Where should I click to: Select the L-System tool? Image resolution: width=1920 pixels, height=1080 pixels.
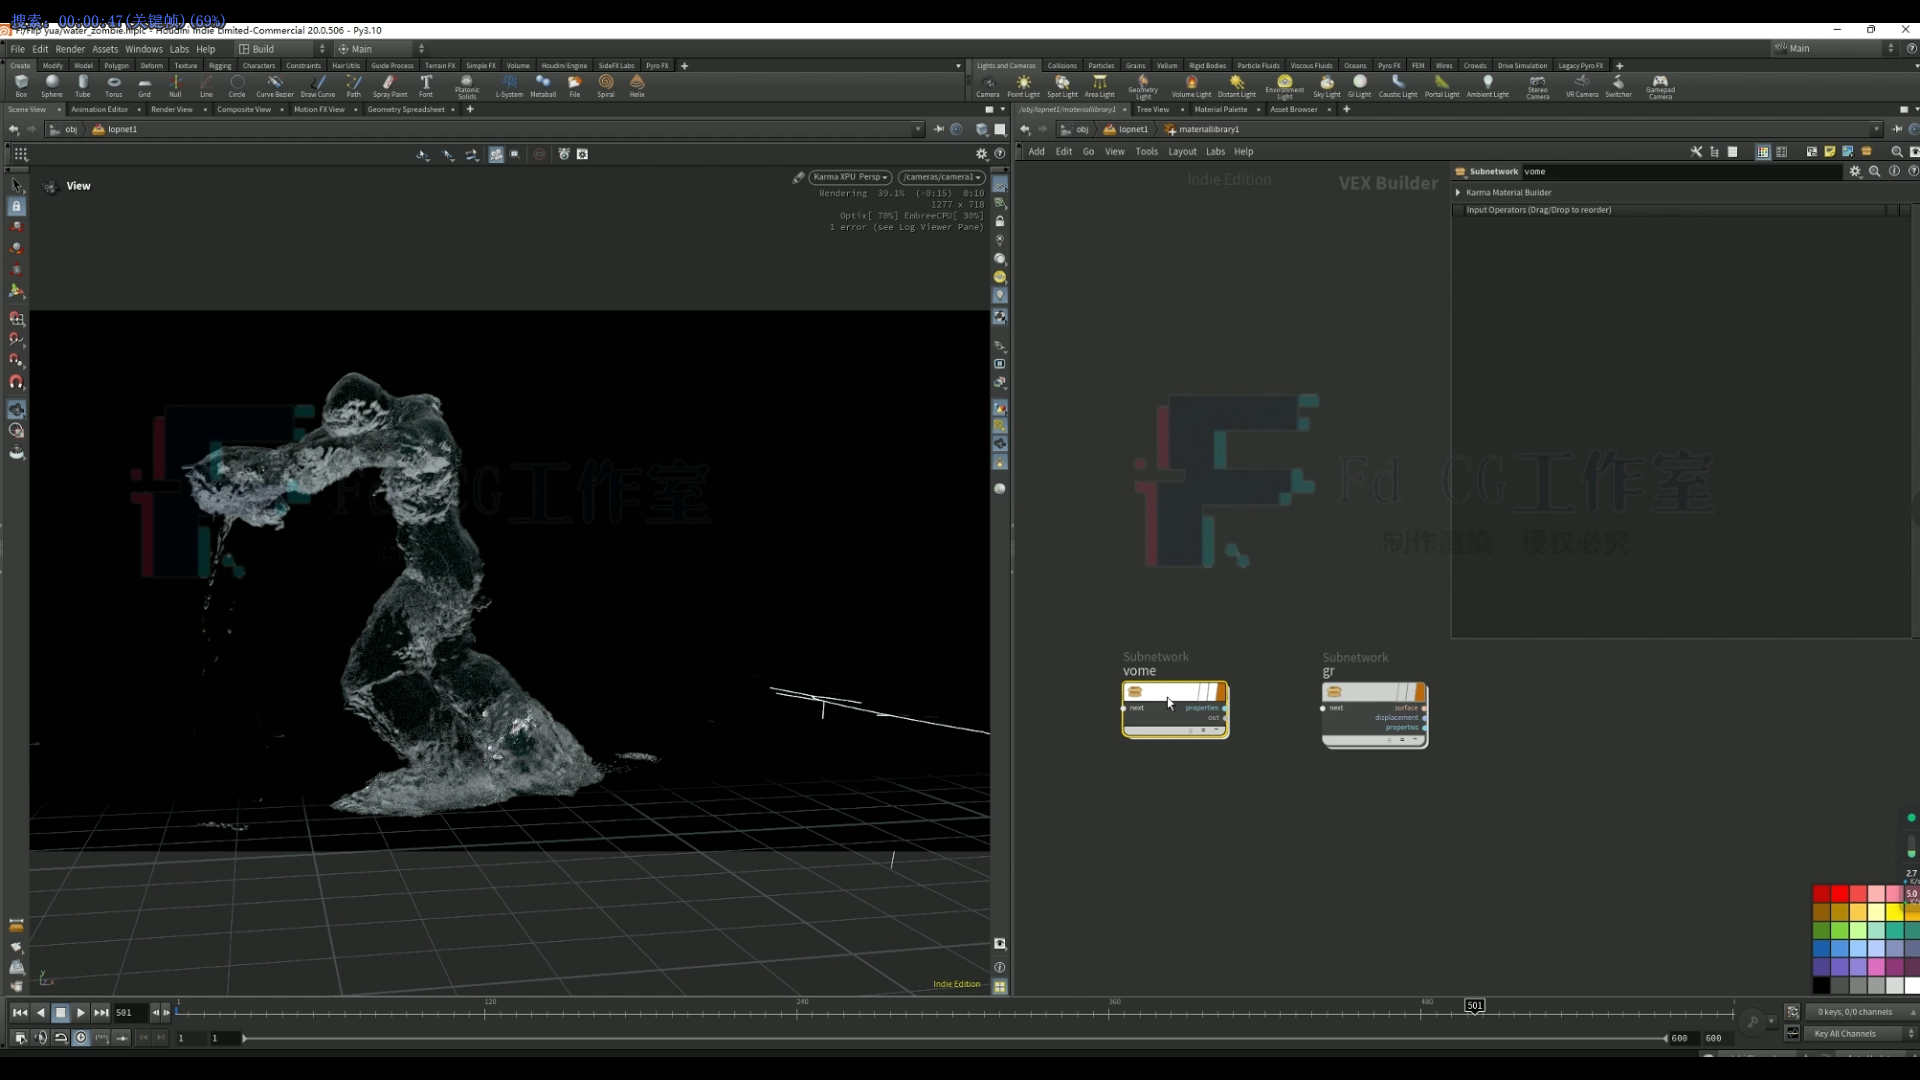[x=509, y=84]
